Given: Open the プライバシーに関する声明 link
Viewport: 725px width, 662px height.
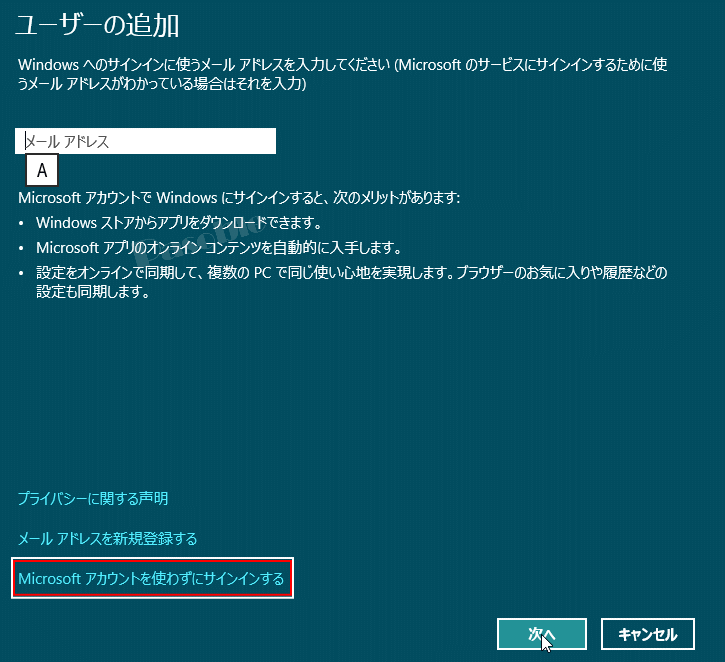Looking at the screenshot, I should pyautogui.click(x=93, y=498).
